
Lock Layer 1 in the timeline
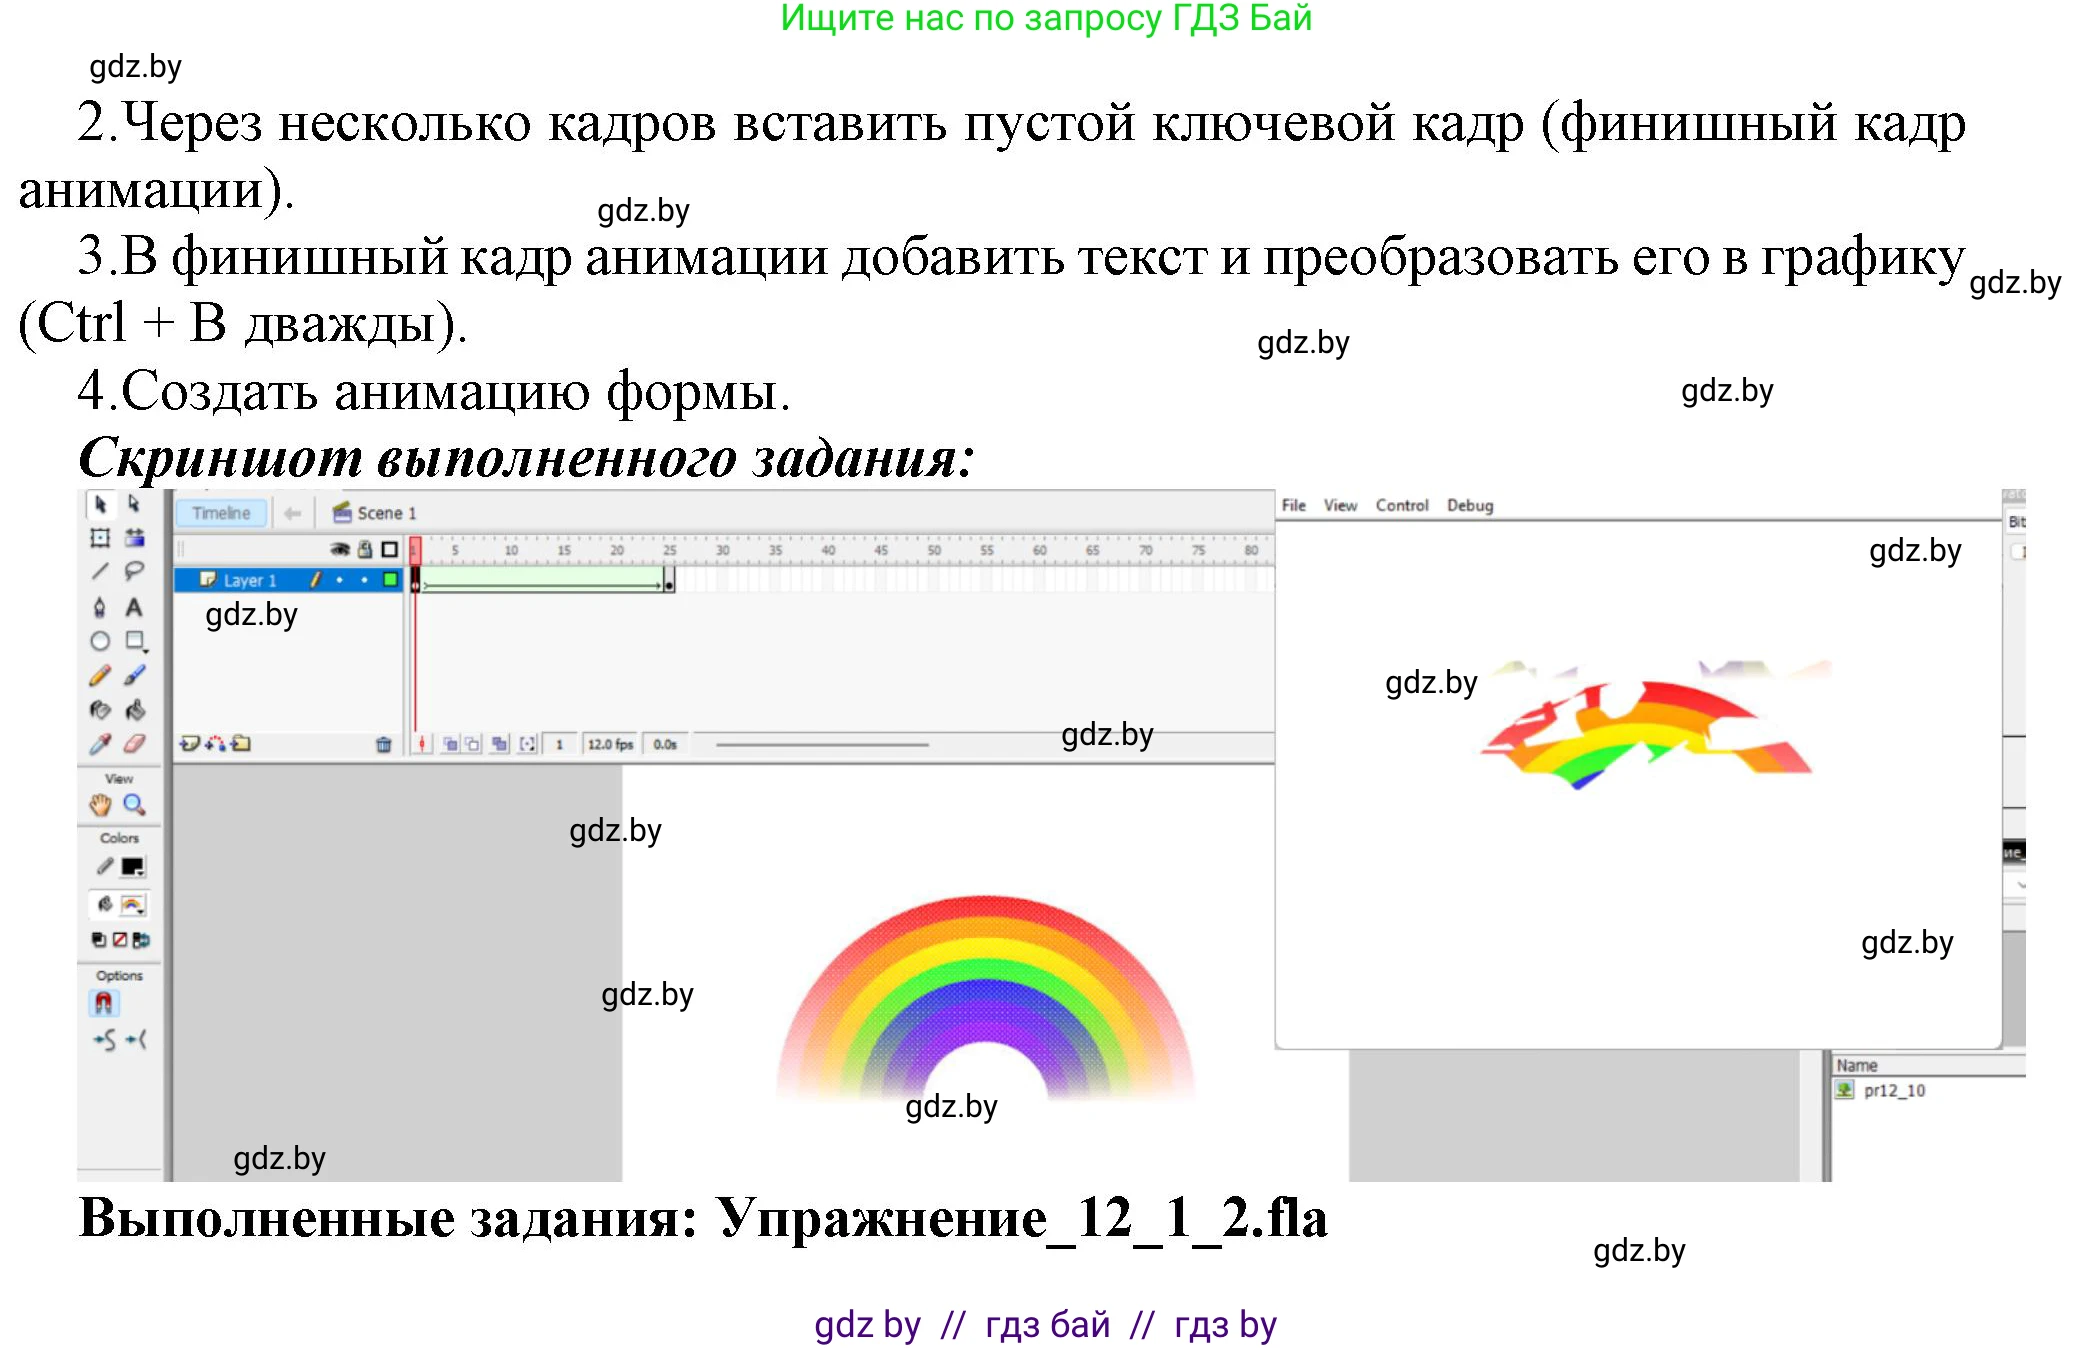[364, 580]
